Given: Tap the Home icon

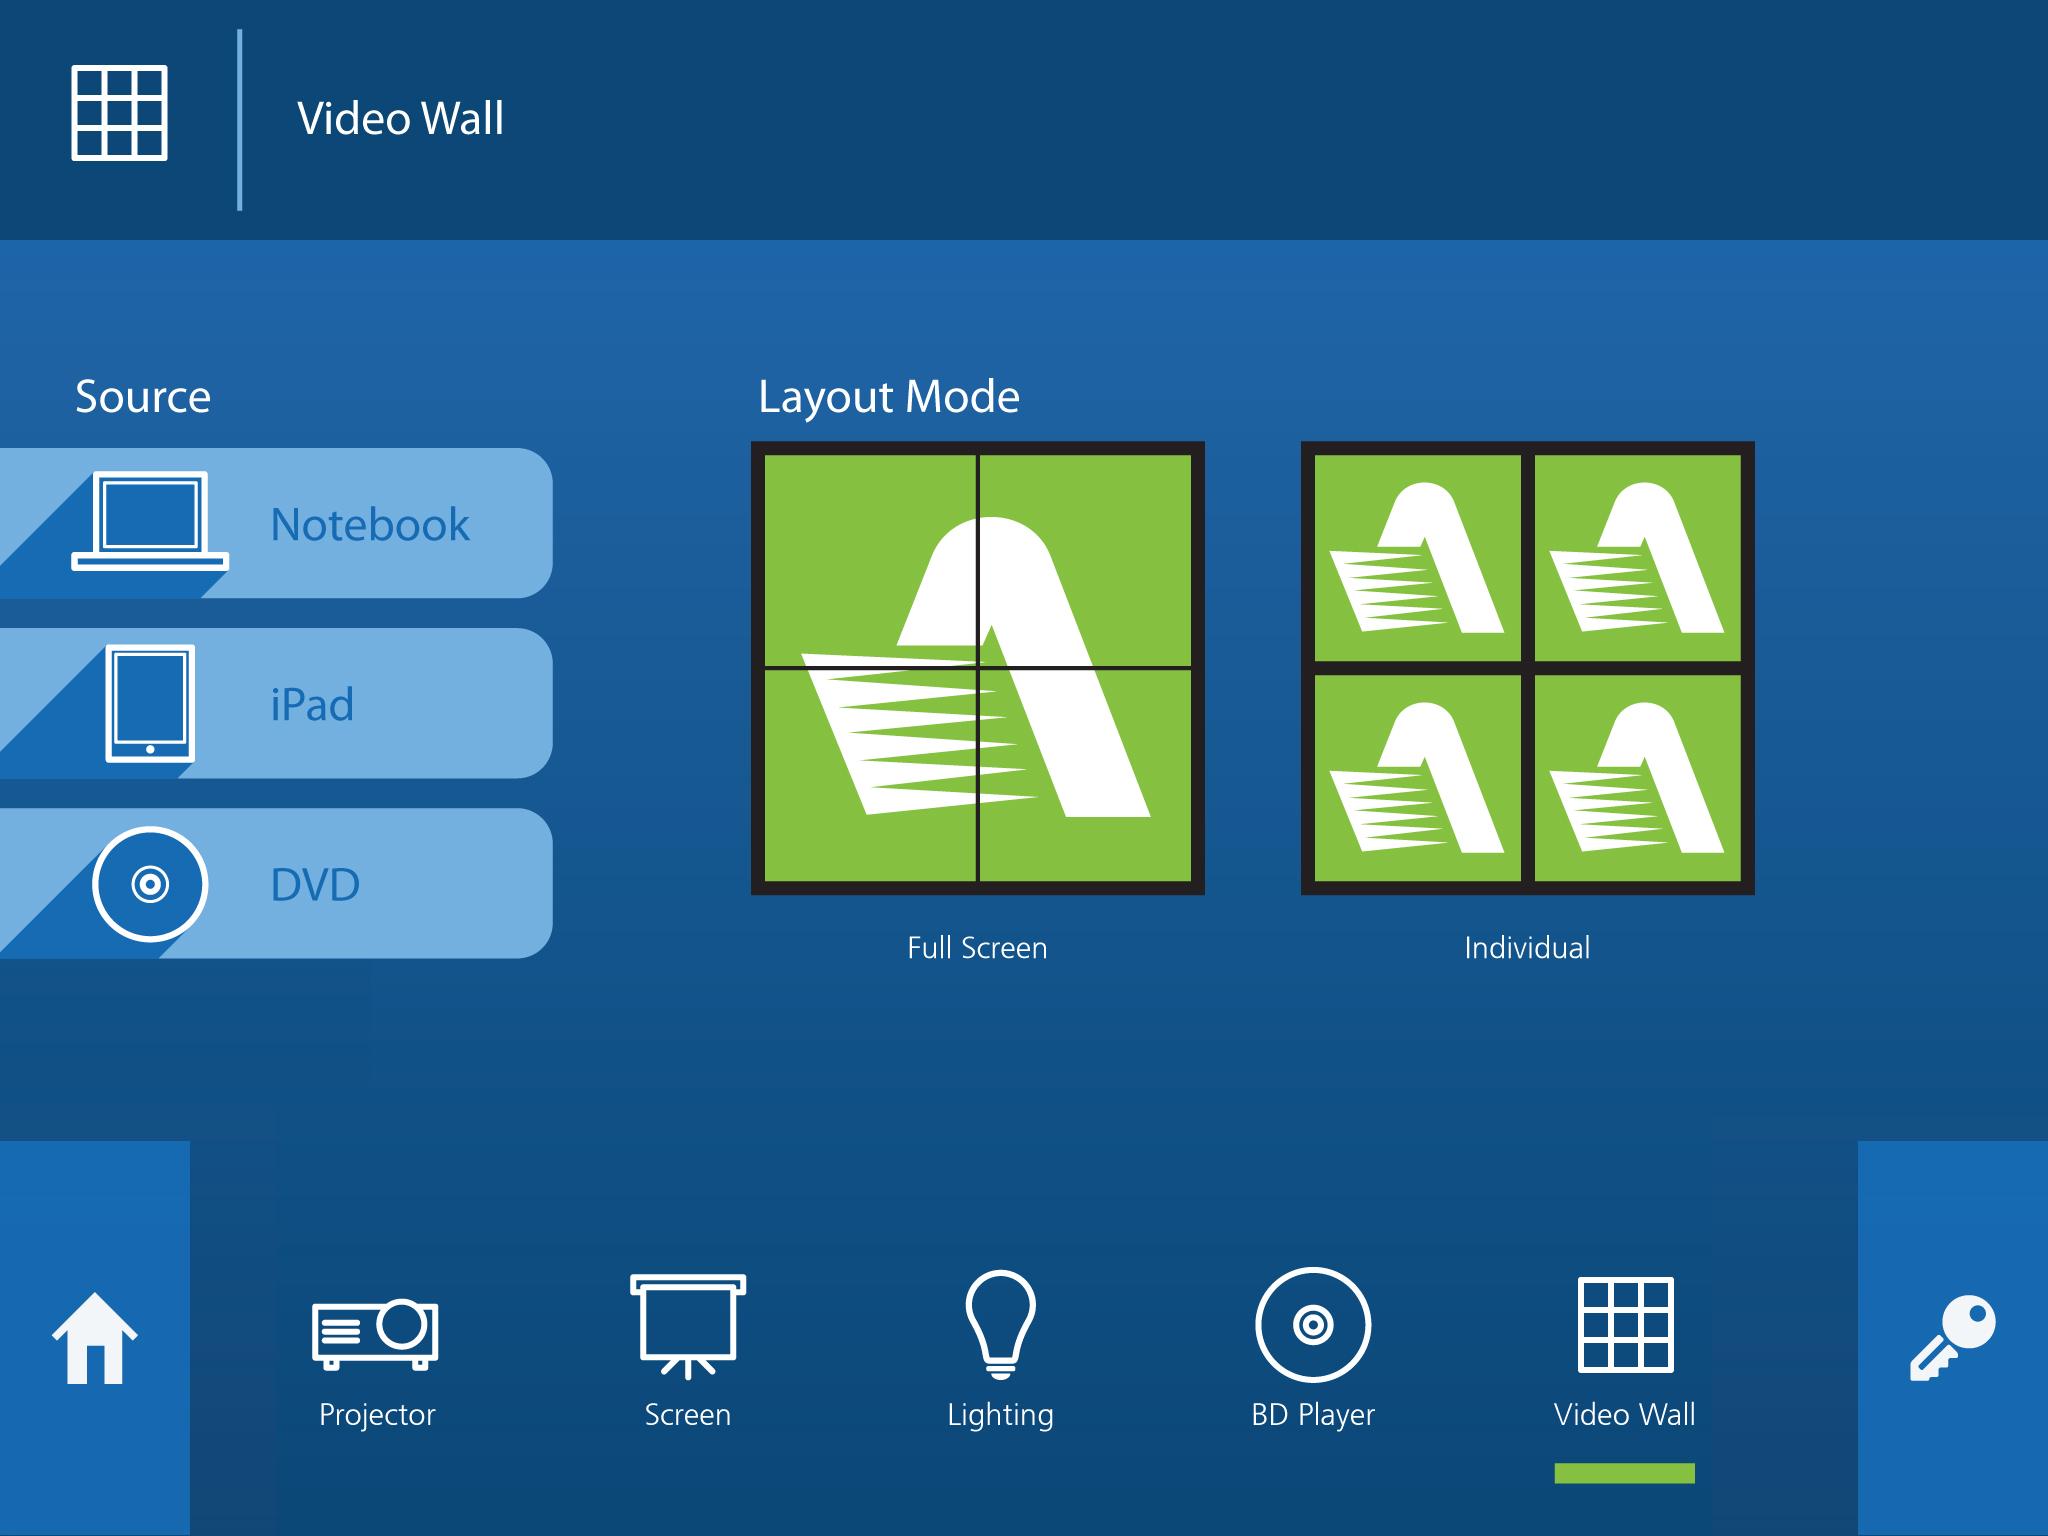Looking at the screenshot, I should [x=95, y=1338].
